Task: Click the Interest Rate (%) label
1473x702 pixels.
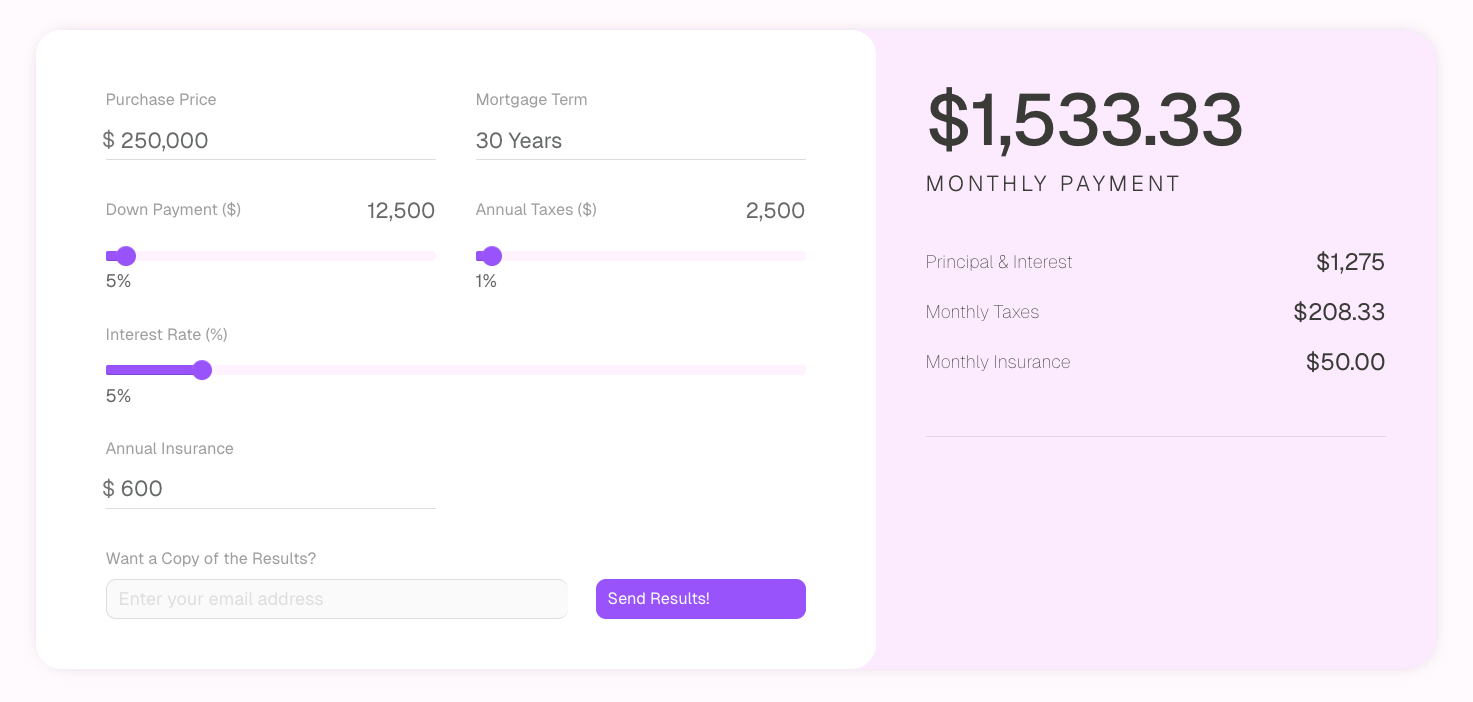Action: click(167, 334)
